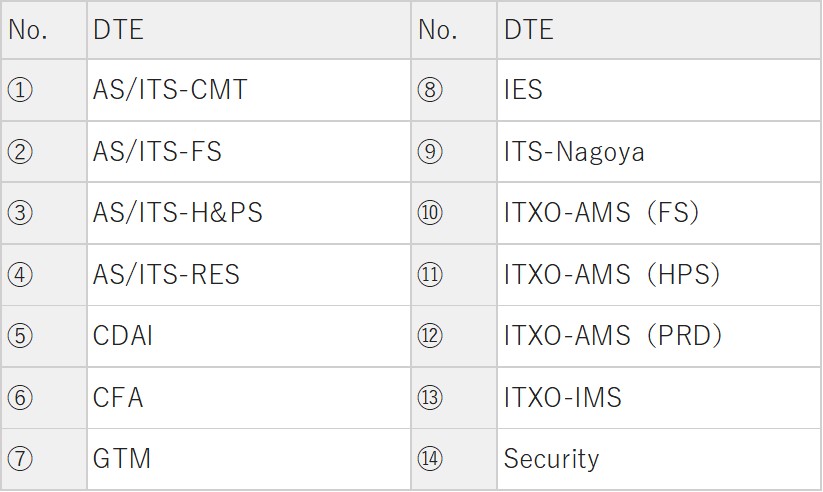Select the ITXO-AMS (FS) cell
823x492 pixels.
click(x=601, y=213)
